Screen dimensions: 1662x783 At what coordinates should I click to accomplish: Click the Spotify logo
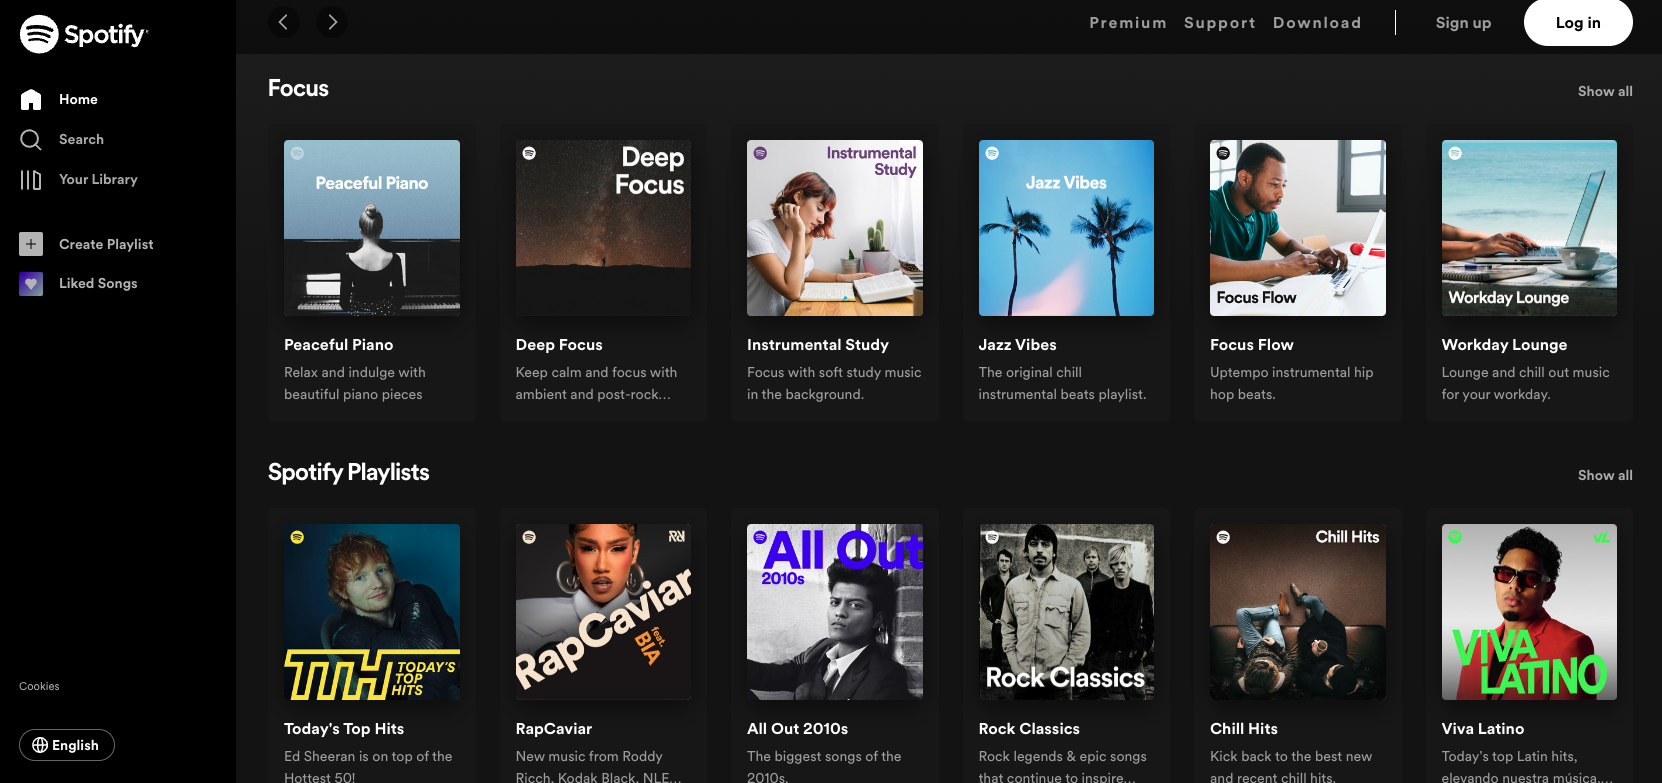click(84, 34)
